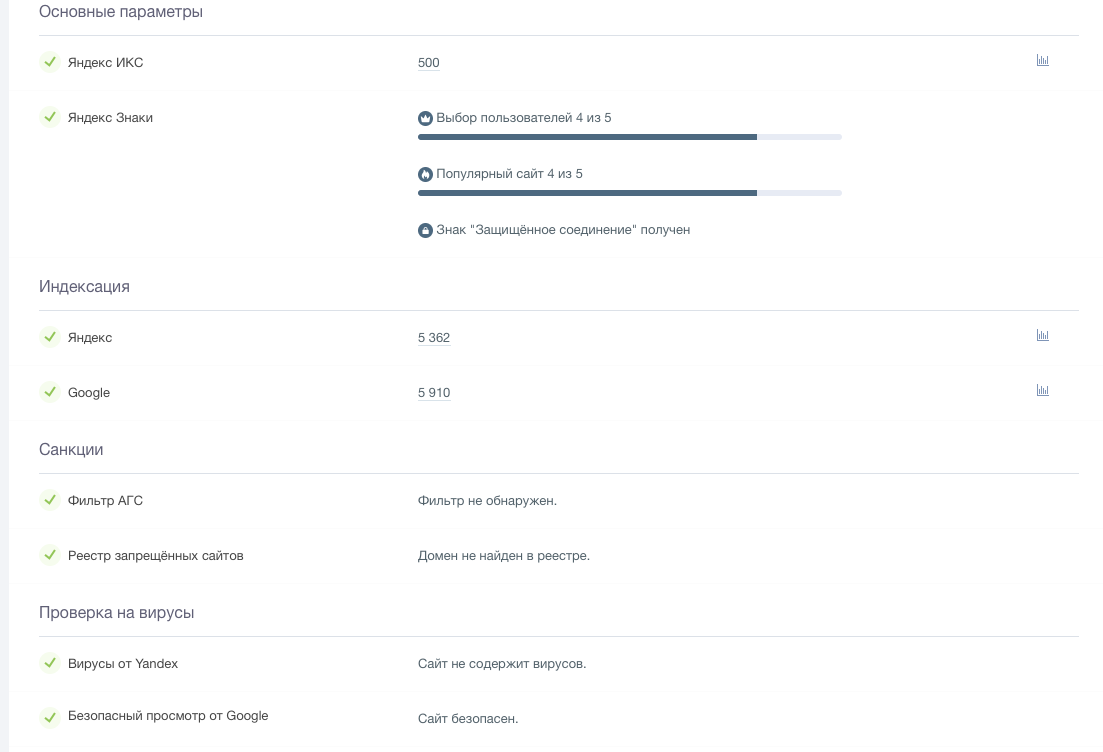Click the checkmark beside Фильтр АГС

[x=50, y=500]
